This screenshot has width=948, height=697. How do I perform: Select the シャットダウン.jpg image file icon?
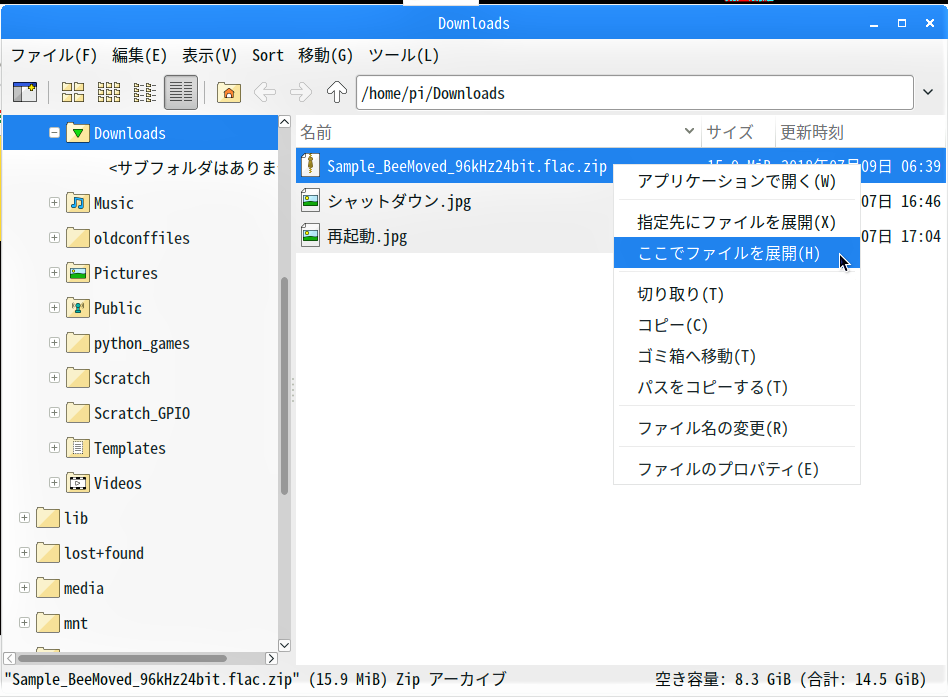click(x=311, y=201)
